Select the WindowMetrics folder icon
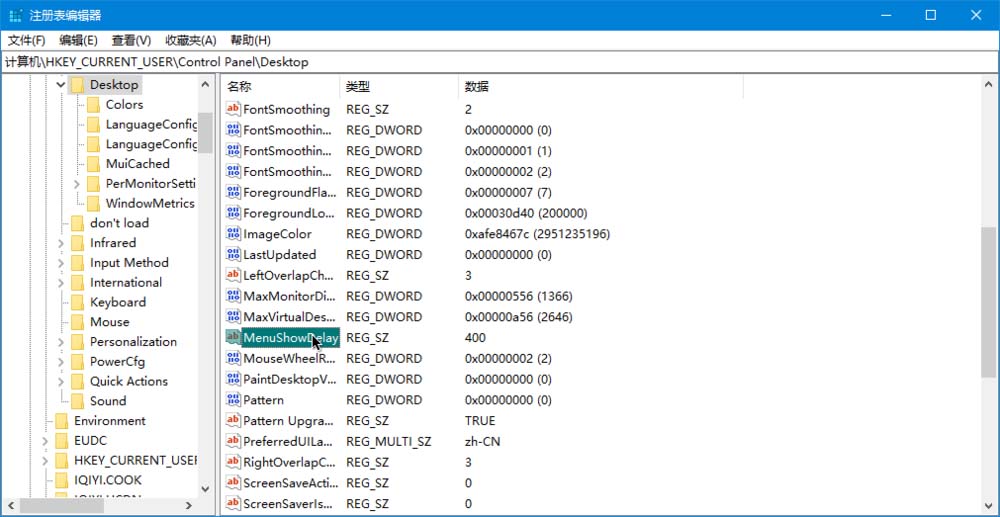The height and width of the screenshot is (517, 1000). tap(93, 203)
